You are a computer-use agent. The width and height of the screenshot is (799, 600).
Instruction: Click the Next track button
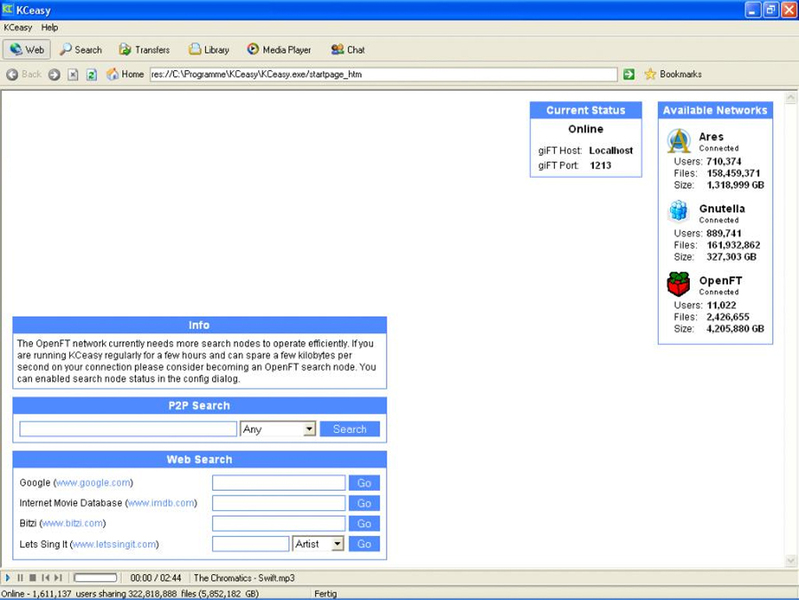tap(58, 578)
